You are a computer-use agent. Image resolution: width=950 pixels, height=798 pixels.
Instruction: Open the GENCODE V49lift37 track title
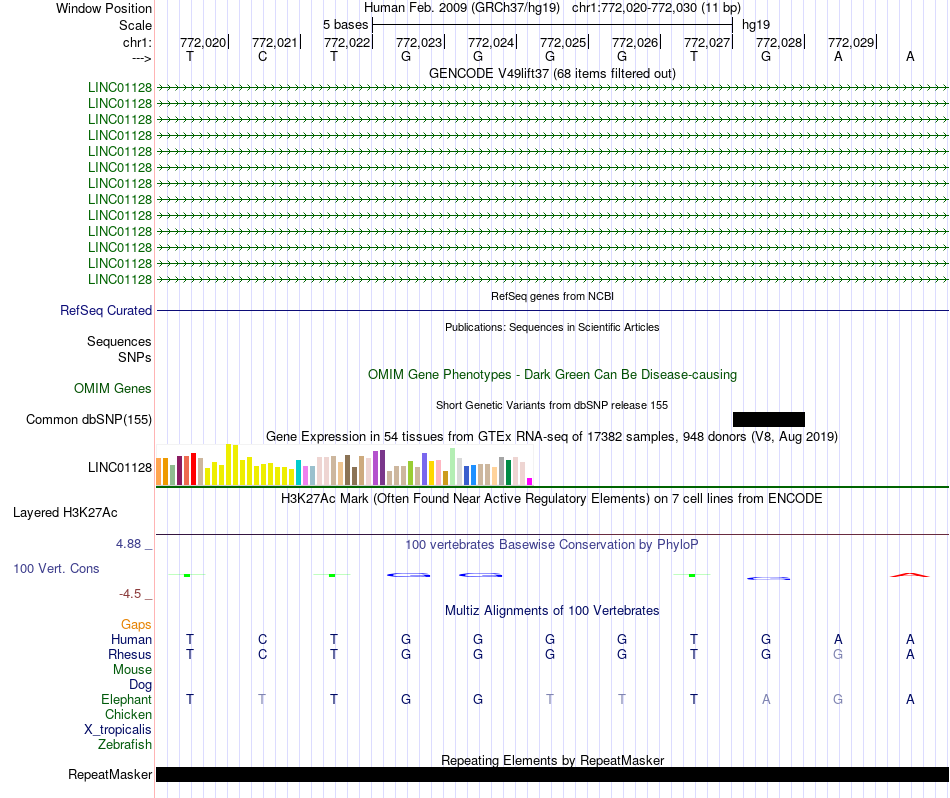point(552,73)
